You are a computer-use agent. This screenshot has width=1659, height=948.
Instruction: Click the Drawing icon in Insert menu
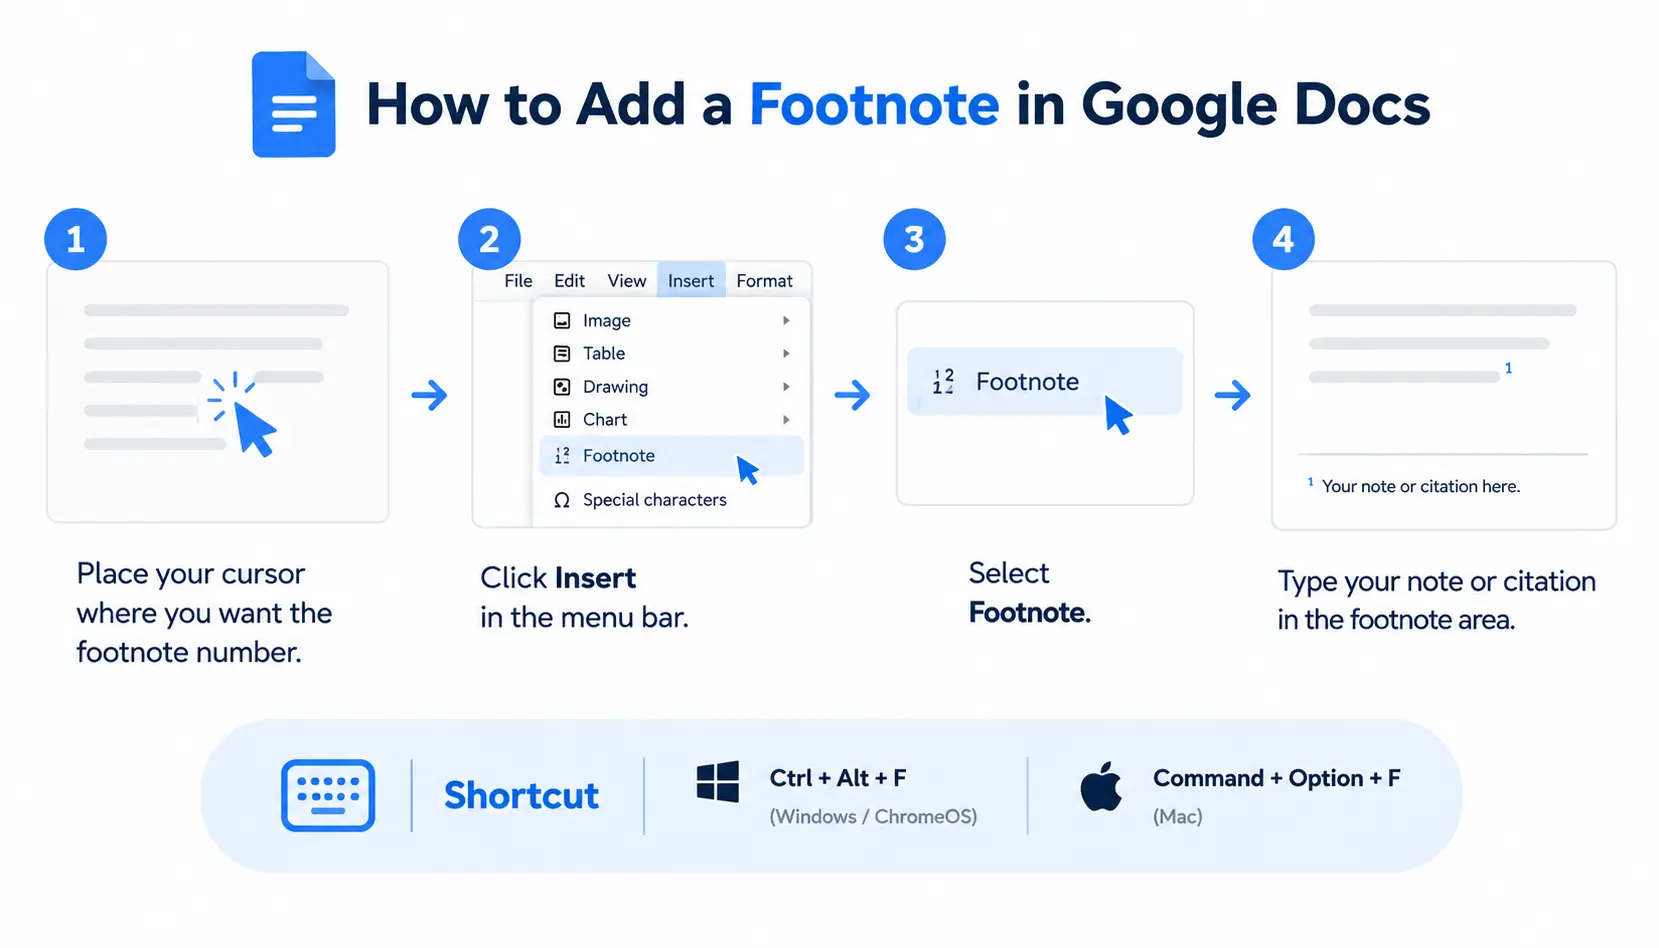(x=562, y=386)
